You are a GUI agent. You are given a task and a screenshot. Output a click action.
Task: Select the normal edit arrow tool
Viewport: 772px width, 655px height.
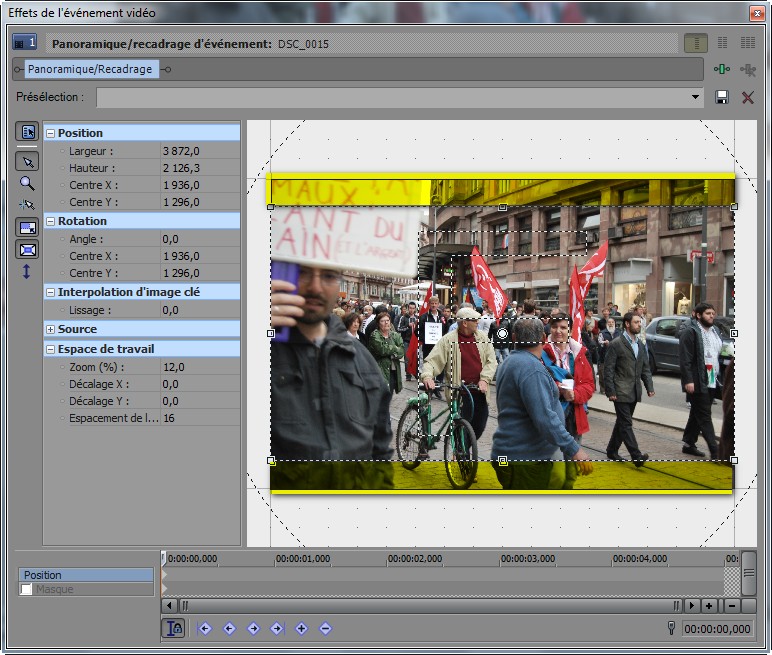(x=27, y=161)
